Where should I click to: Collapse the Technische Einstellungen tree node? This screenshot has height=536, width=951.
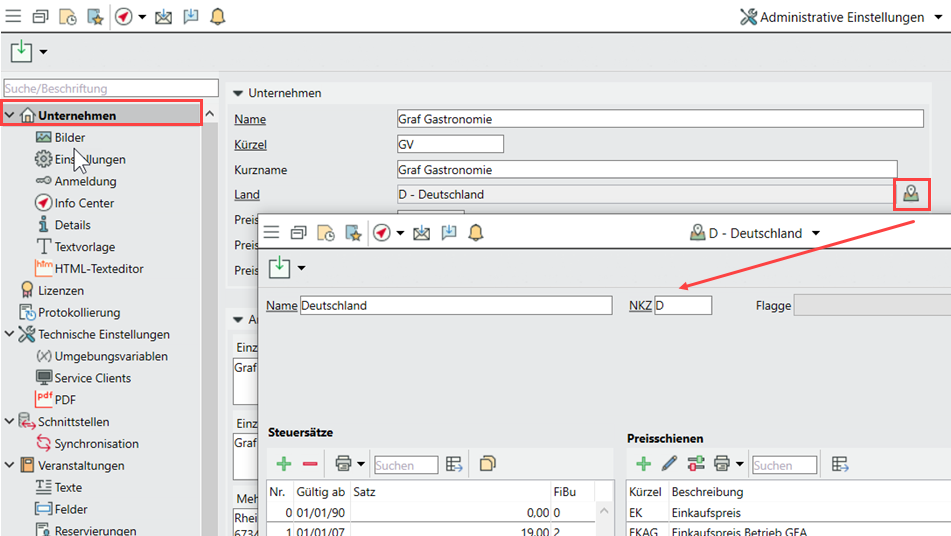[x=10, y=335]
